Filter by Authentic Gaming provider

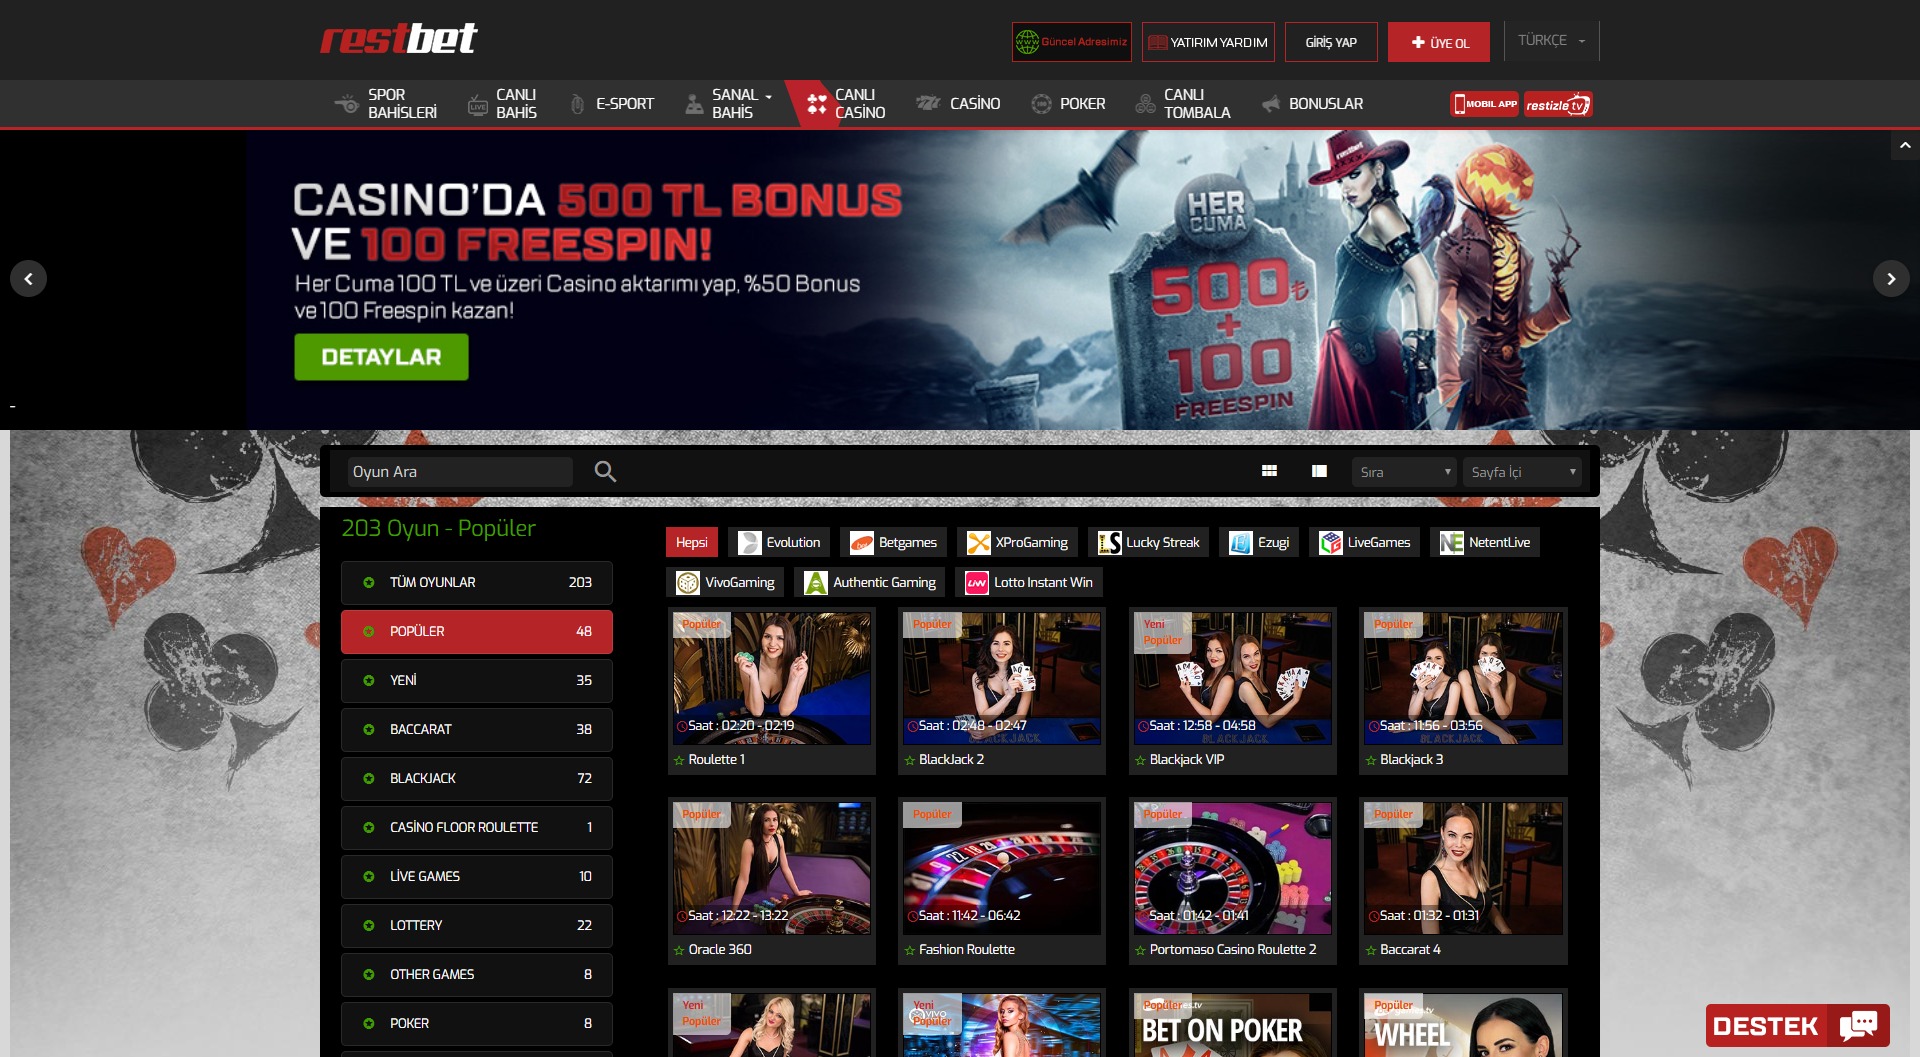pos(870,583)
